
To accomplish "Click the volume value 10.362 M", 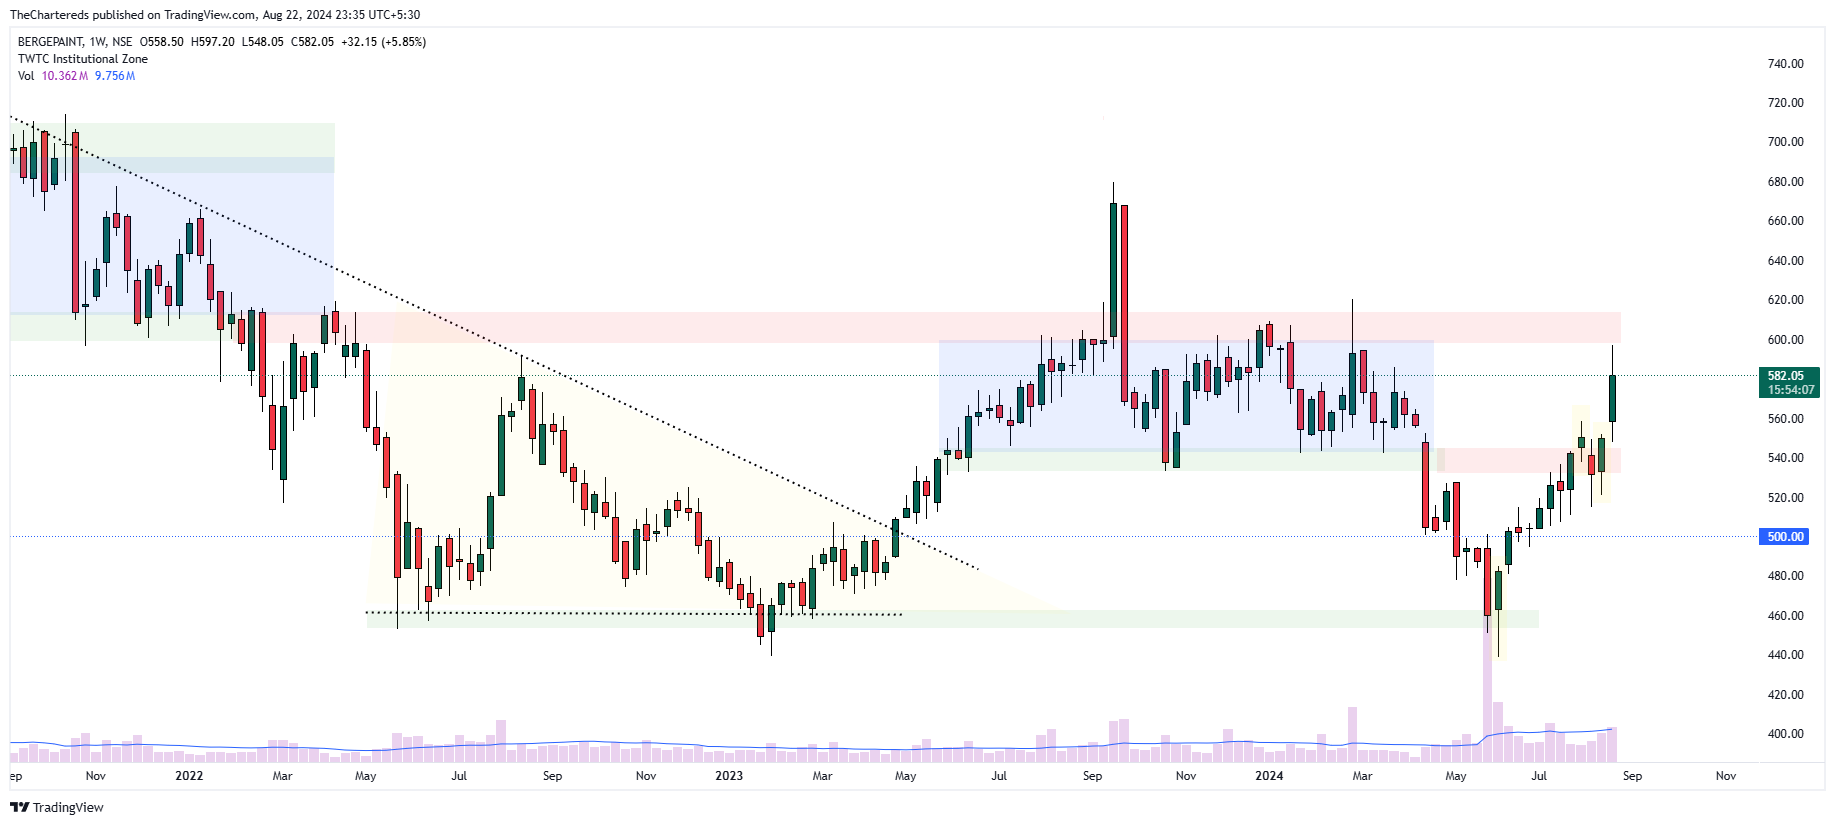I will (x=65, y=76).
